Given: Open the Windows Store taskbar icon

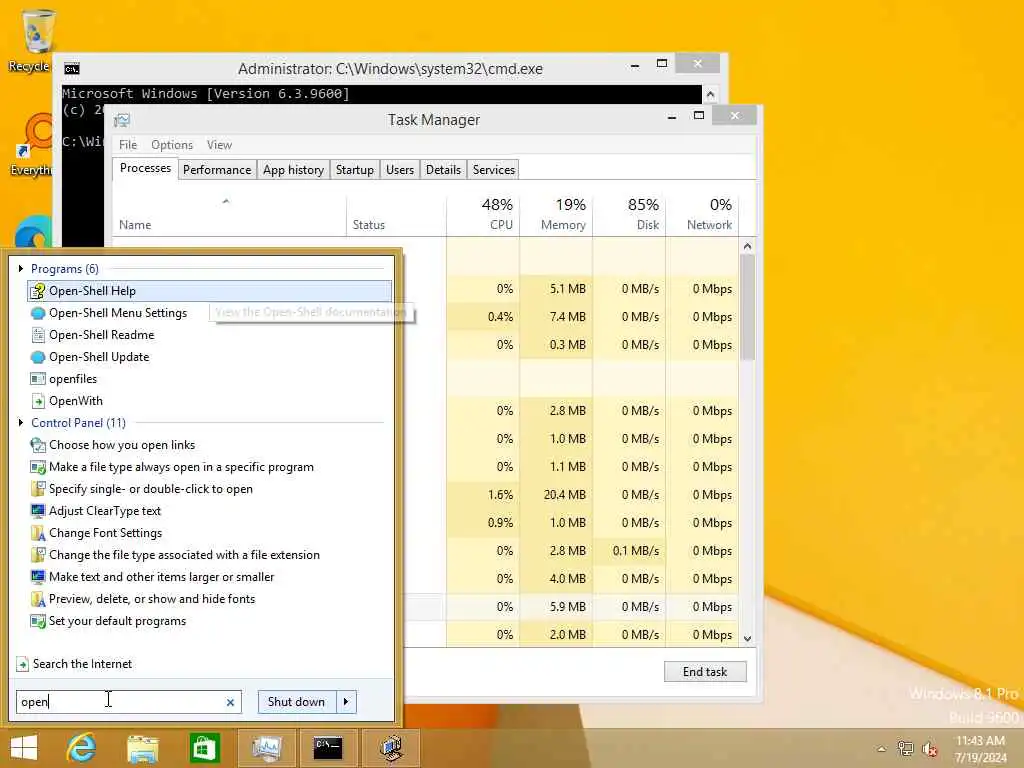Looking at the screenshot, I should pyautogui.click(x=204, y=748).
